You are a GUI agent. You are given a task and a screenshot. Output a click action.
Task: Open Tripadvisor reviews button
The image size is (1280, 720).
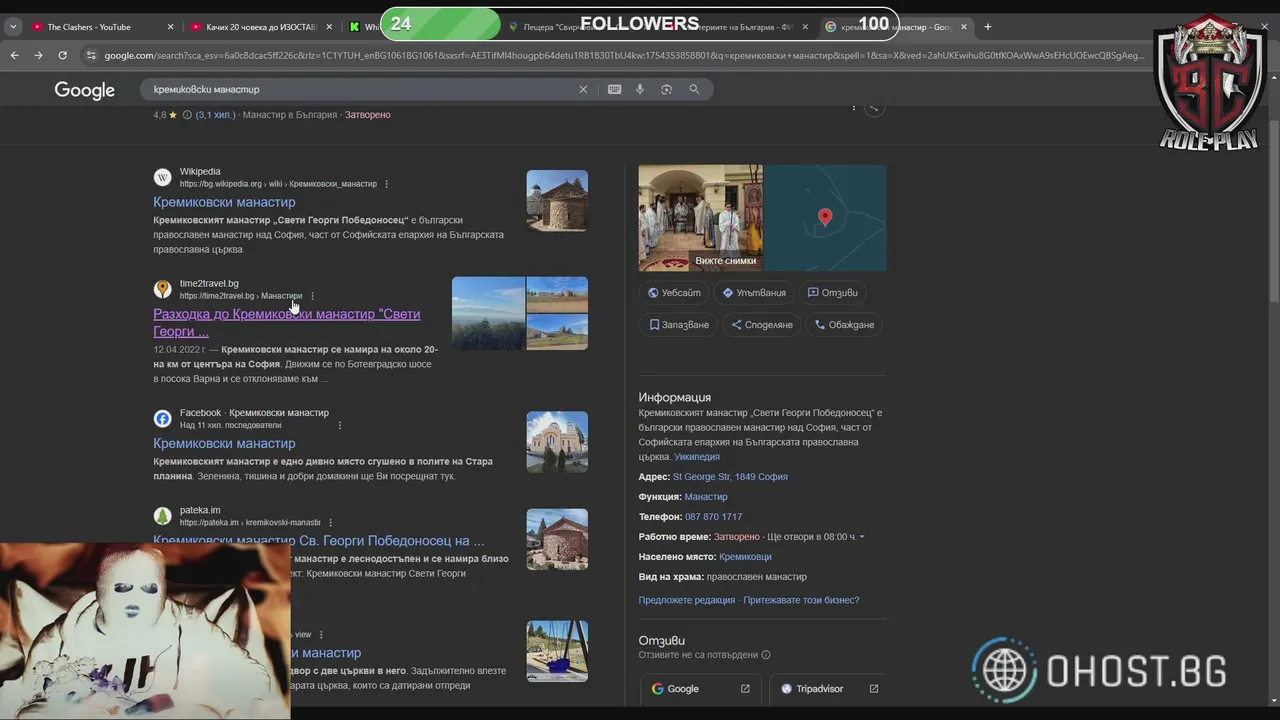click(829, 689)
